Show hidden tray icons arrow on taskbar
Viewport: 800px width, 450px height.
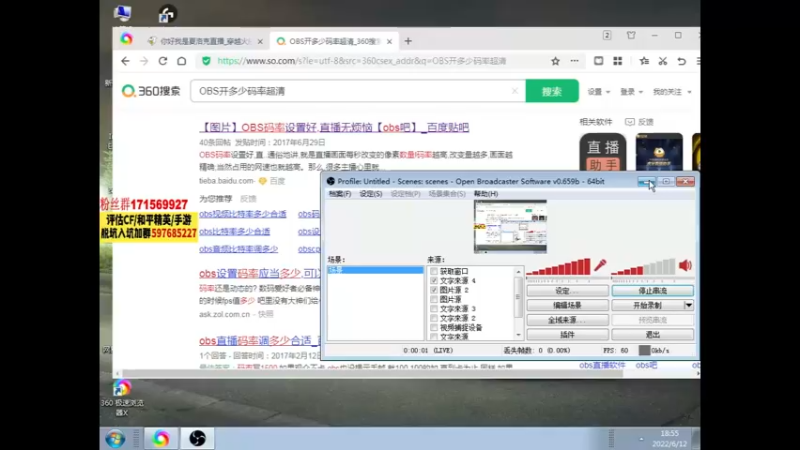[641, 439]
